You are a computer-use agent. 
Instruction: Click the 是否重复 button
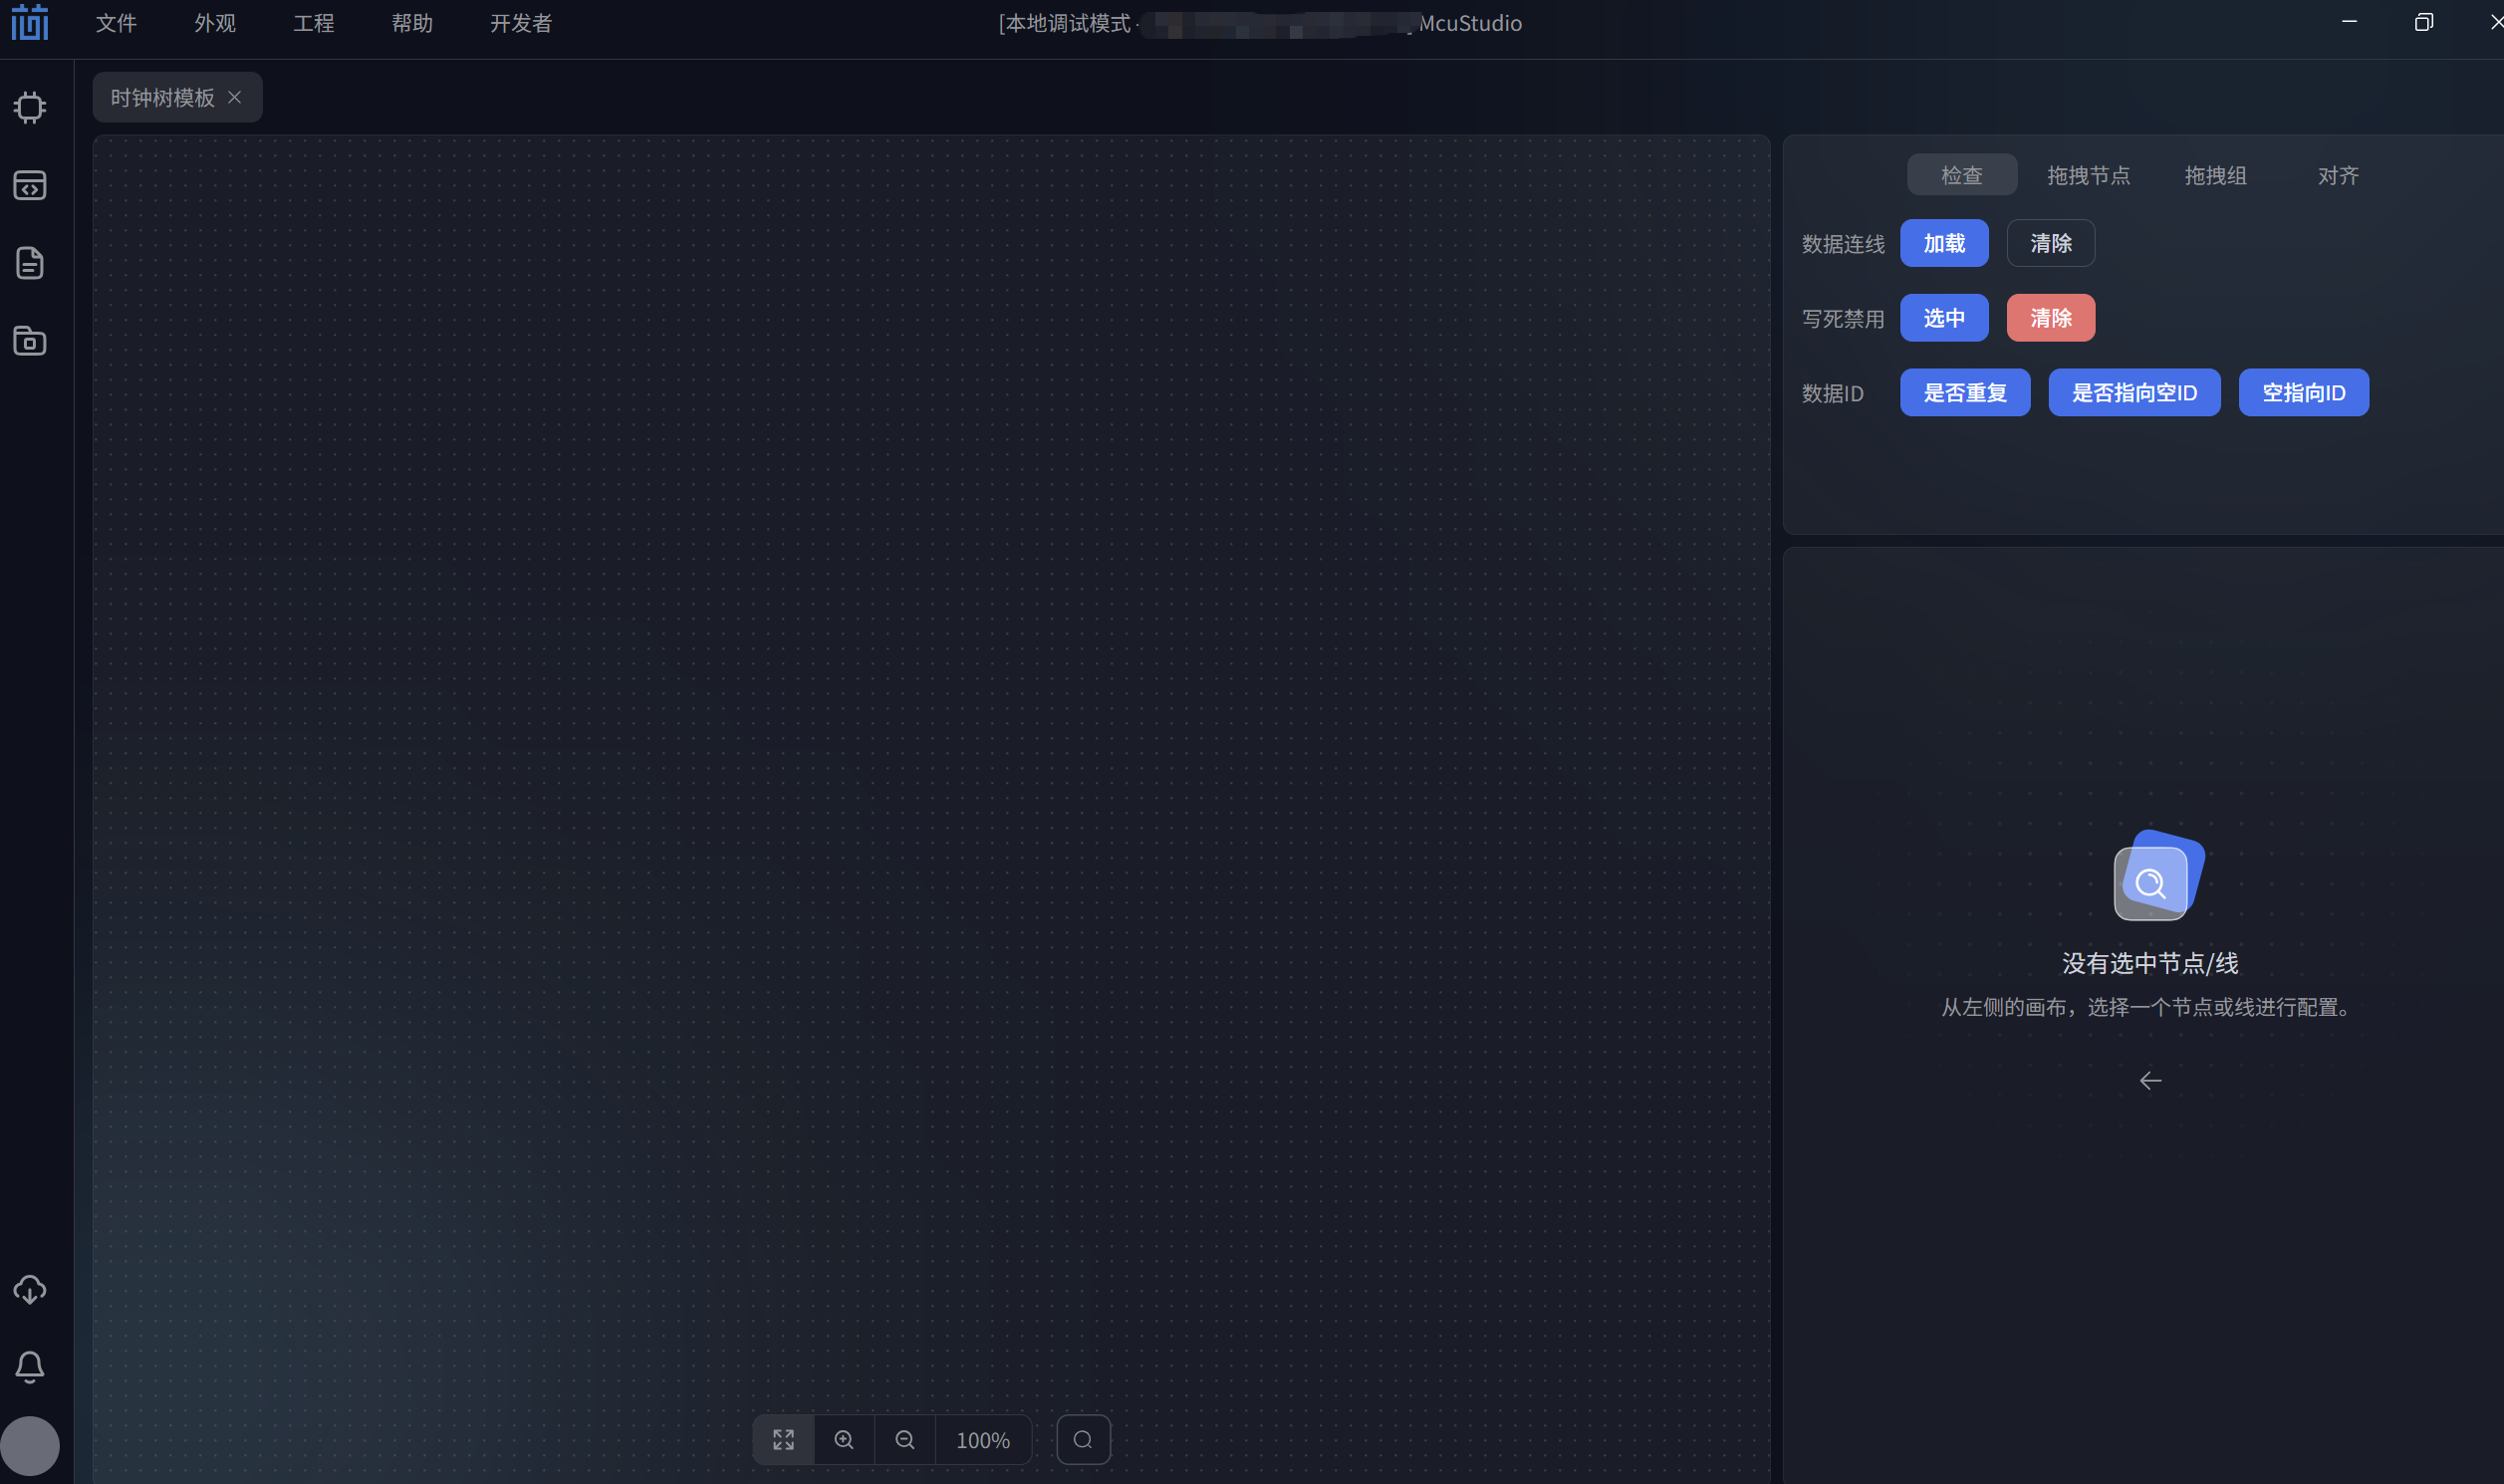pos(1965,393)
